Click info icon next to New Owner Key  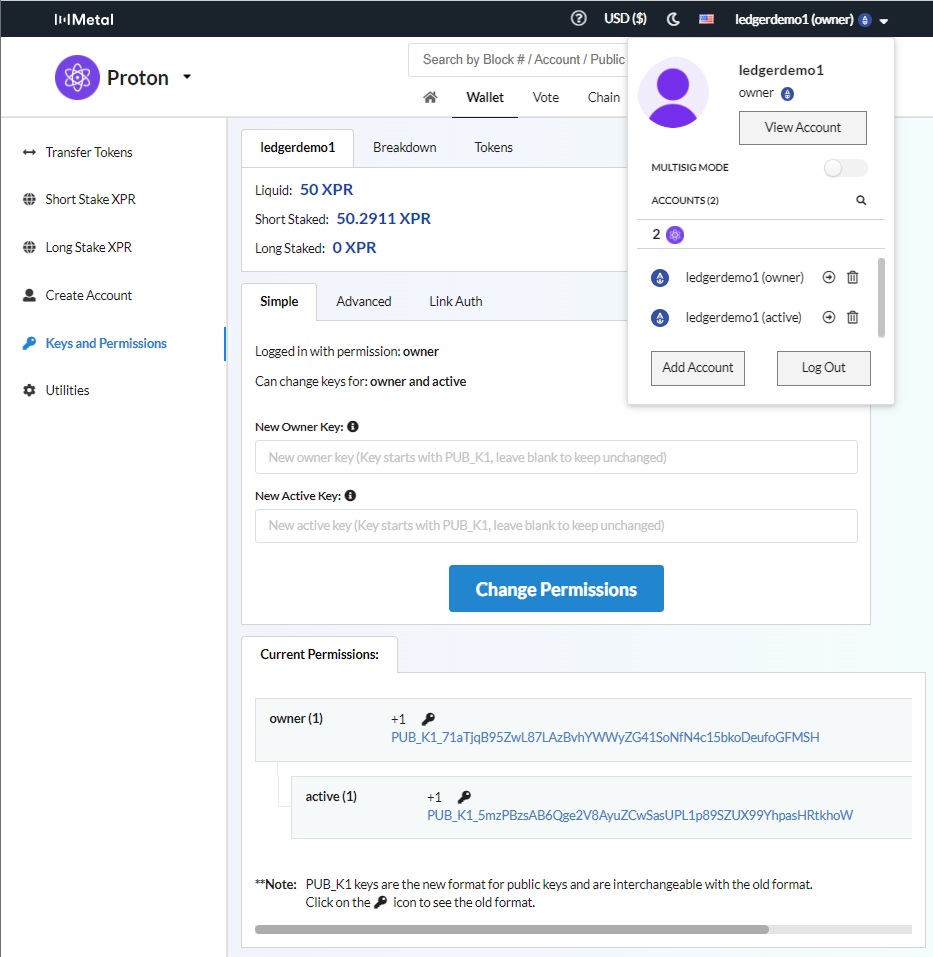(352, 427)
